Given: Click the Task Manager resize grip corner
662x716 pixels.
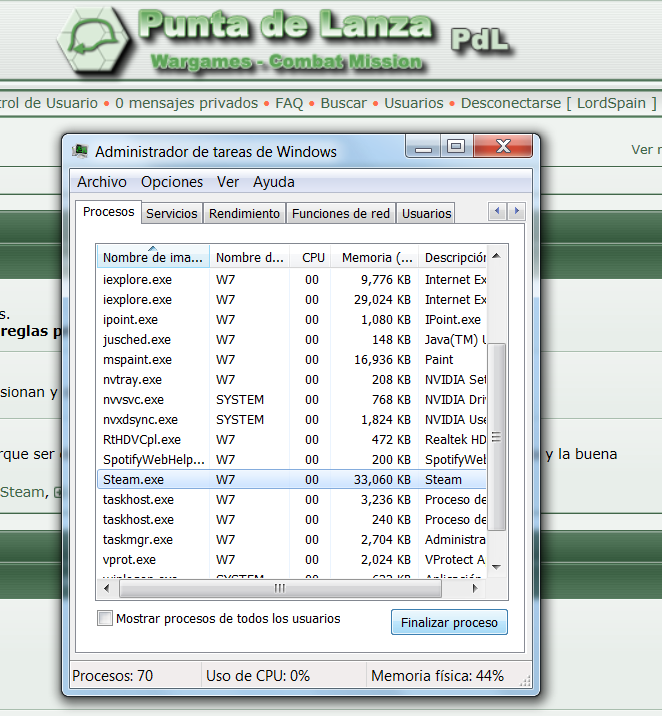Looking at the screenshot, I should click(525, 681).
